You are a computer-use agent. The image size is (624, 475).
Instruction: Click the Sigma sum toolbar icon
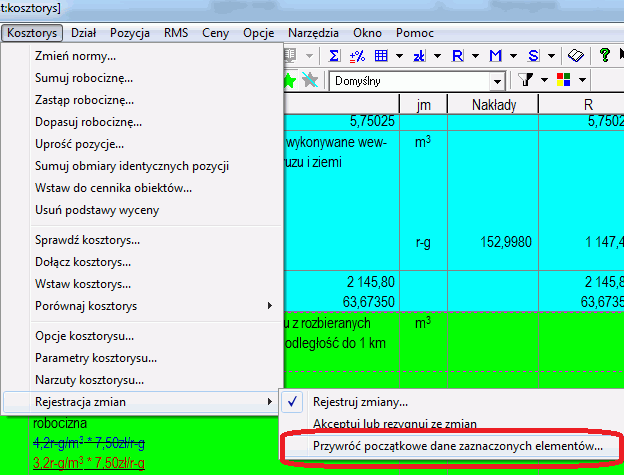333,56
